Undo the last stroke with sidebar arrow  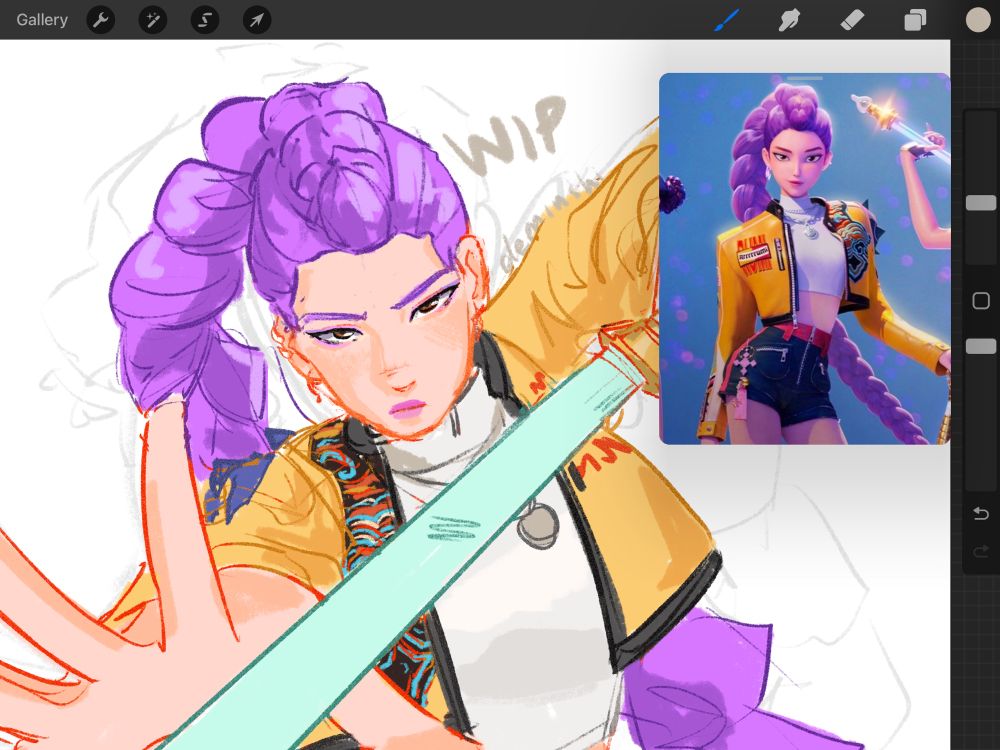point(981,513)
